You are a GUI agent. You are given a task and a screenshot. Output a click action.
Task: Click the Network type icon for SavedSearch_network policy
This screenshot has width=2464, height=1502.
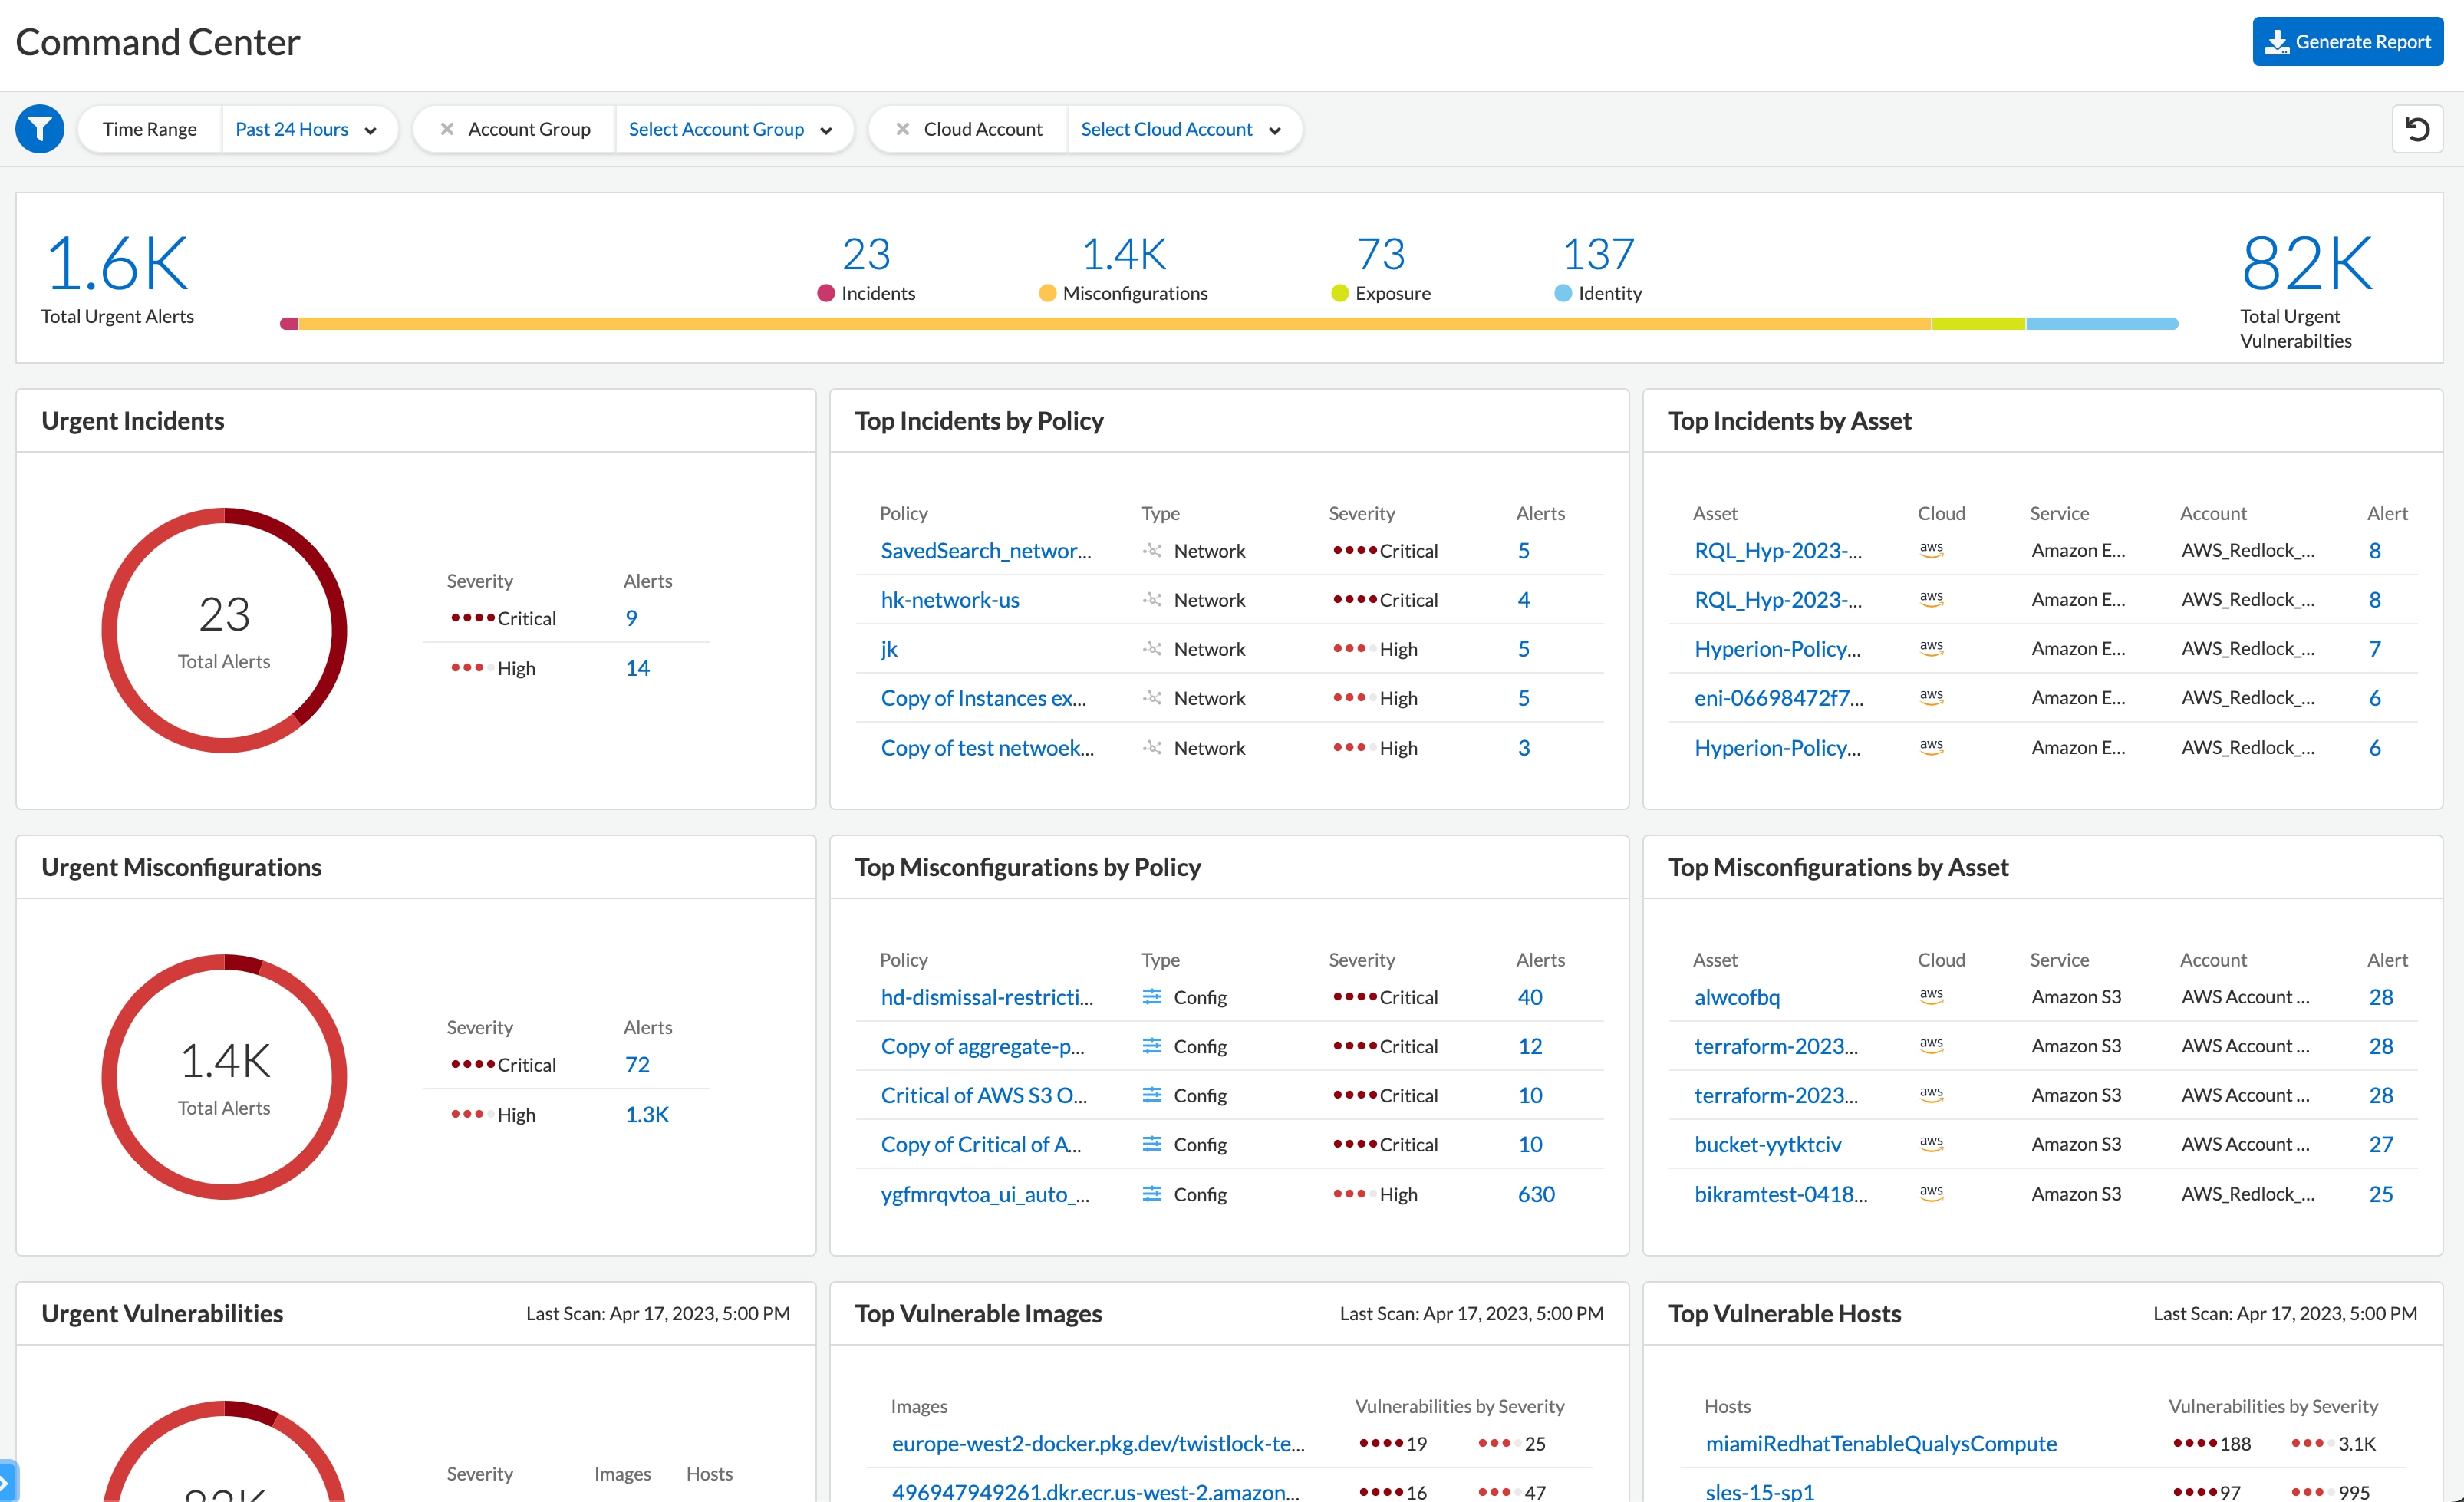click(1153, 549)
